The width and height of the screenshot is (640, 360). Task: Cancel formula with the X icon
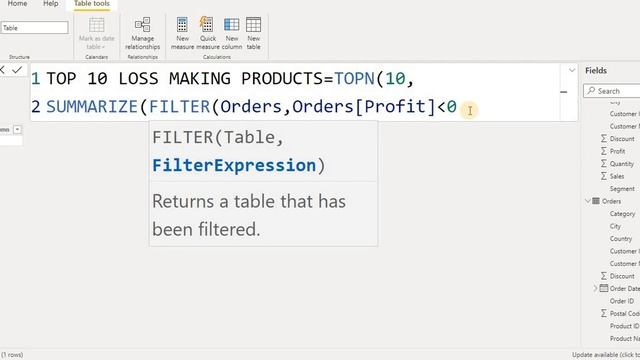[x=2, y=70]
